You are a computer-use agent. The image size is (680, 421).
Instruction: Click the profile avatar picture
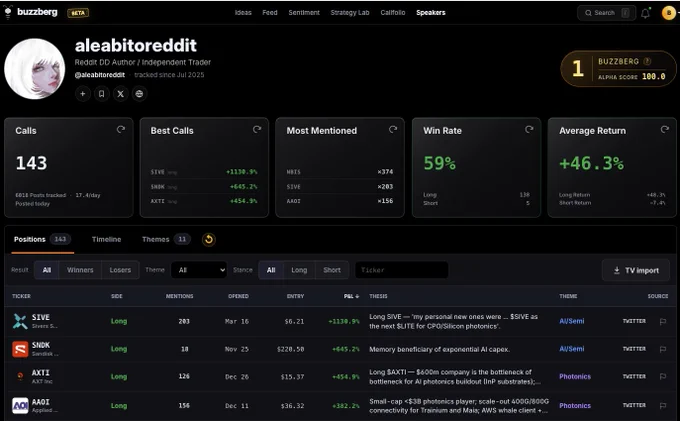click(x=35, y=69)
